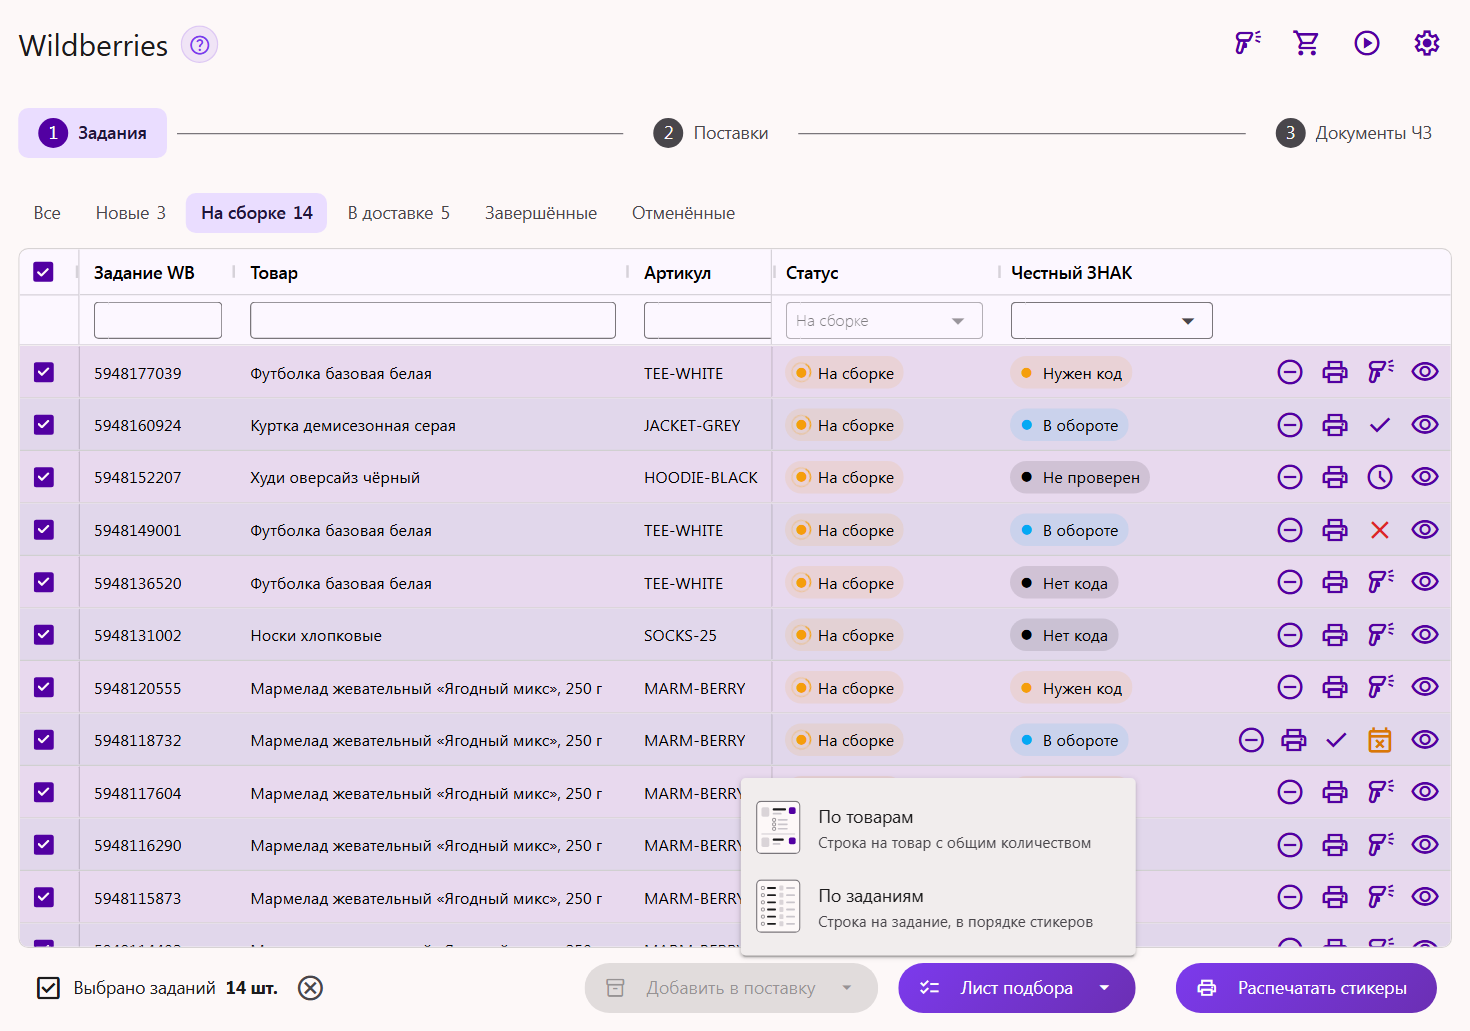Select the 'По заданиям' picking list option
Screen dimensions: 1470x1031
pyautogui.click(x=938, y=908)
